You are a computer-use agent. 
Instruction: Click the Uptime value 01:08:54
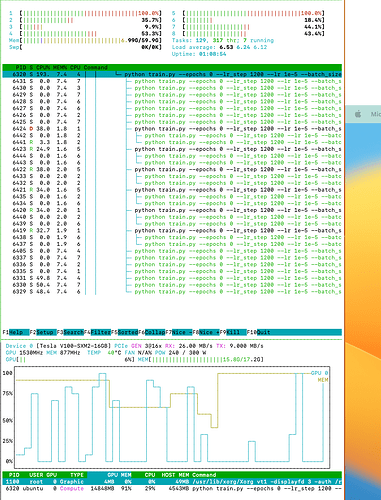pyautogui.click(x=212, y=54)
